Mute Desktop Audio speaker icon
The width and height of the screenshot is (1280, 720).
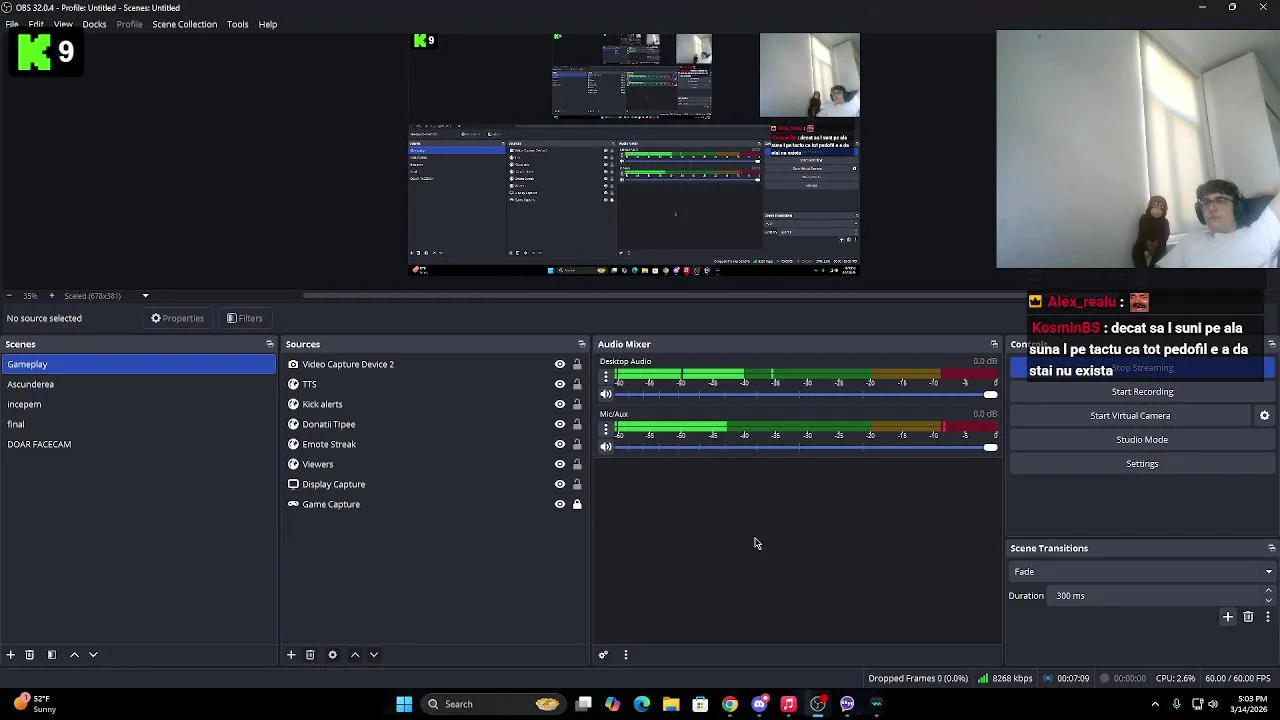point(605,394)
